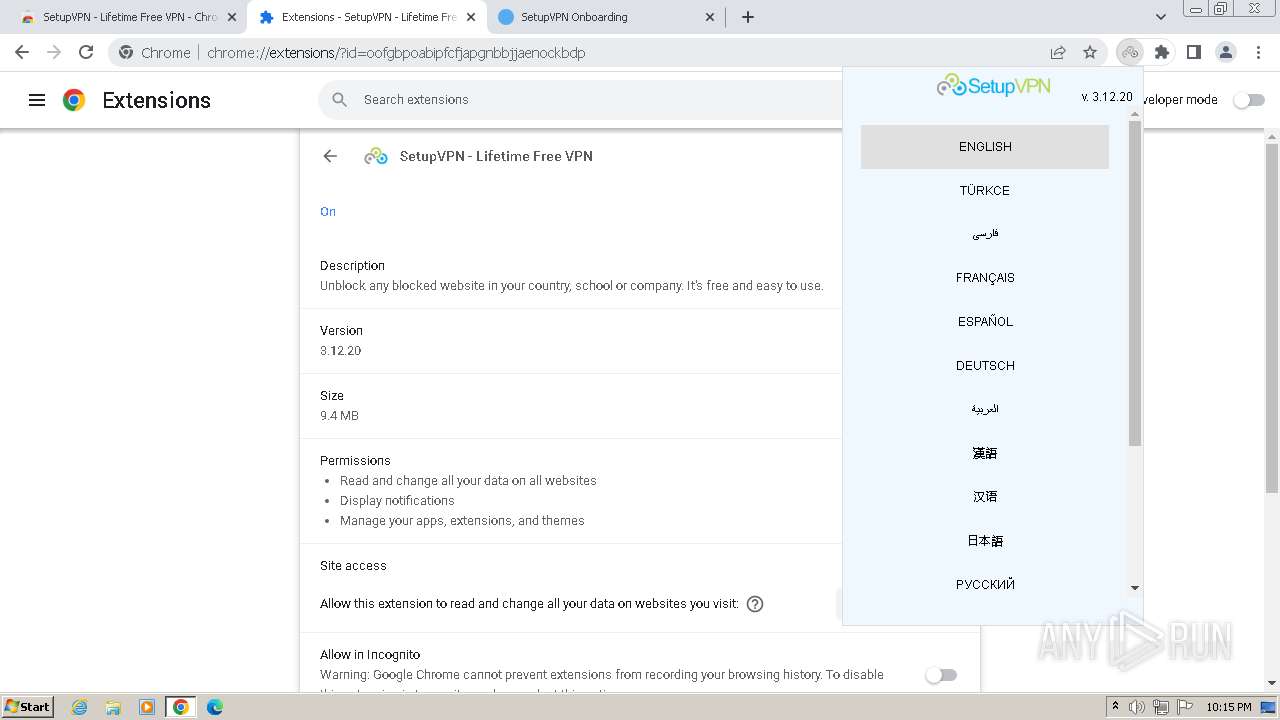Screen dimensions: 1280x720
Task: Select traditional Chinese 漢語 option
Action: (x=985, y=453)
